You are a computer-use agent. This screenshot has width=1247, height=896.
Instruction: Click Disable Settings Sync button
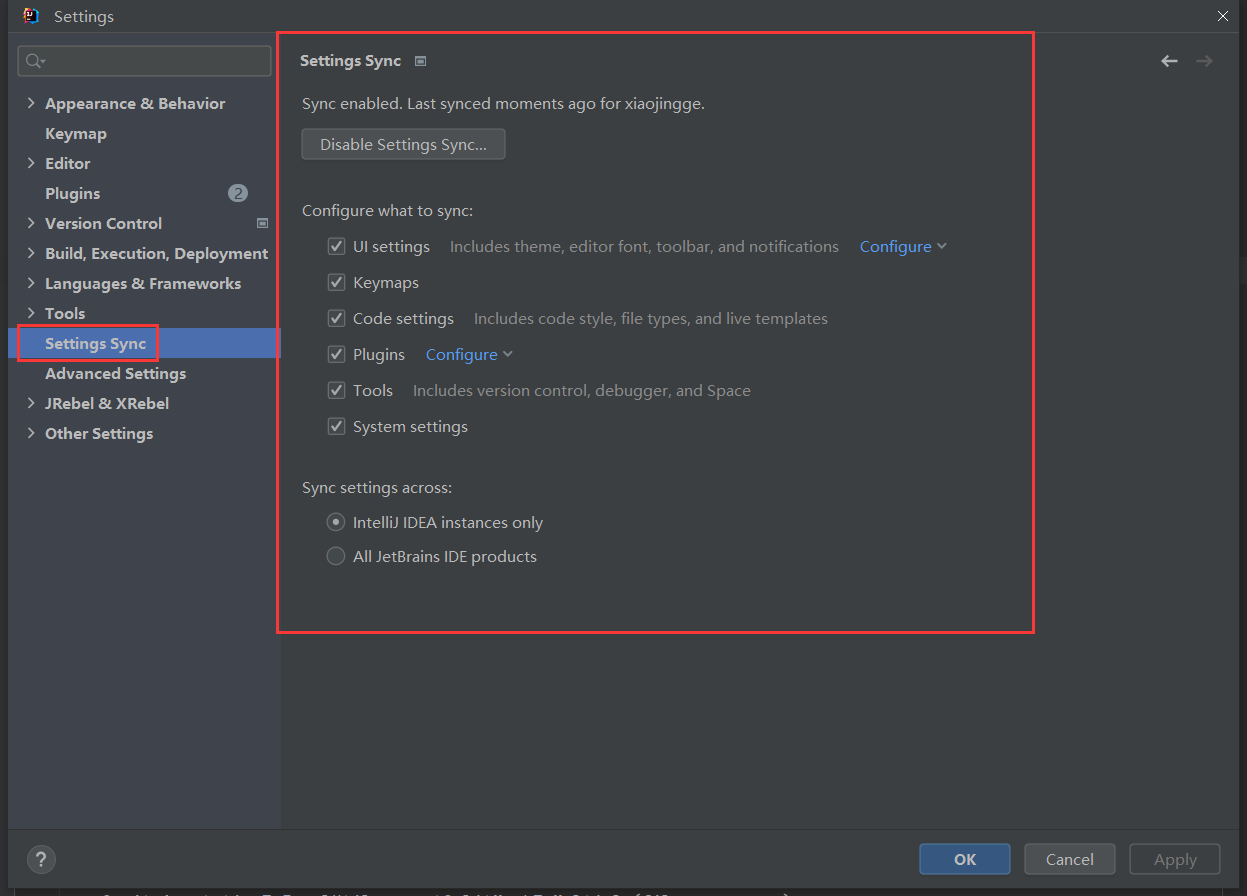(403, 144)
